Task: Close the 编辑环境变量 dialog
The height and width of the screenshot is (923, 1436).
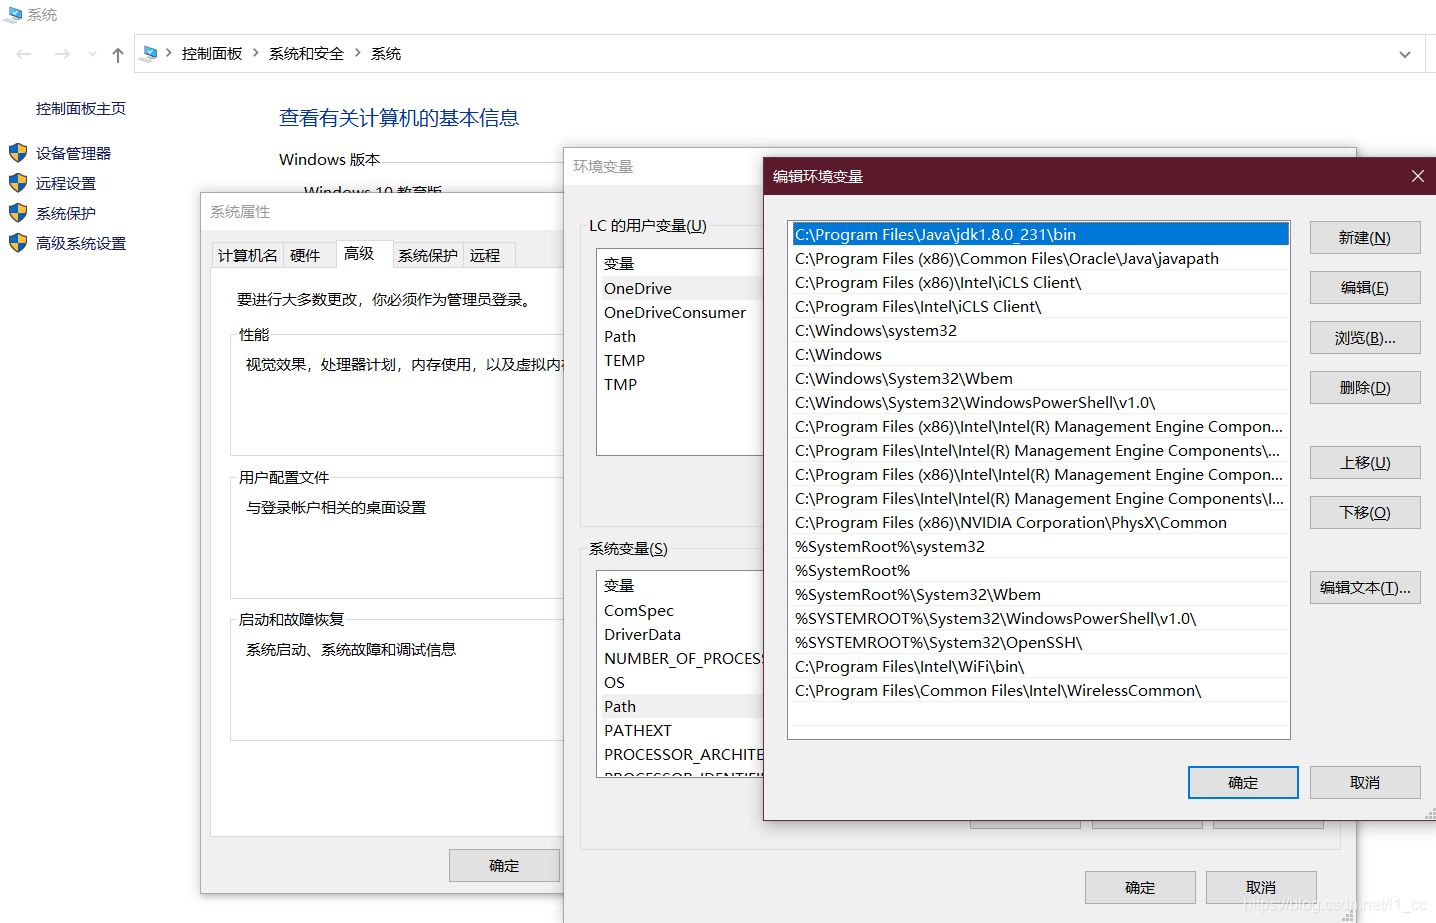Action: [1417, 176]
